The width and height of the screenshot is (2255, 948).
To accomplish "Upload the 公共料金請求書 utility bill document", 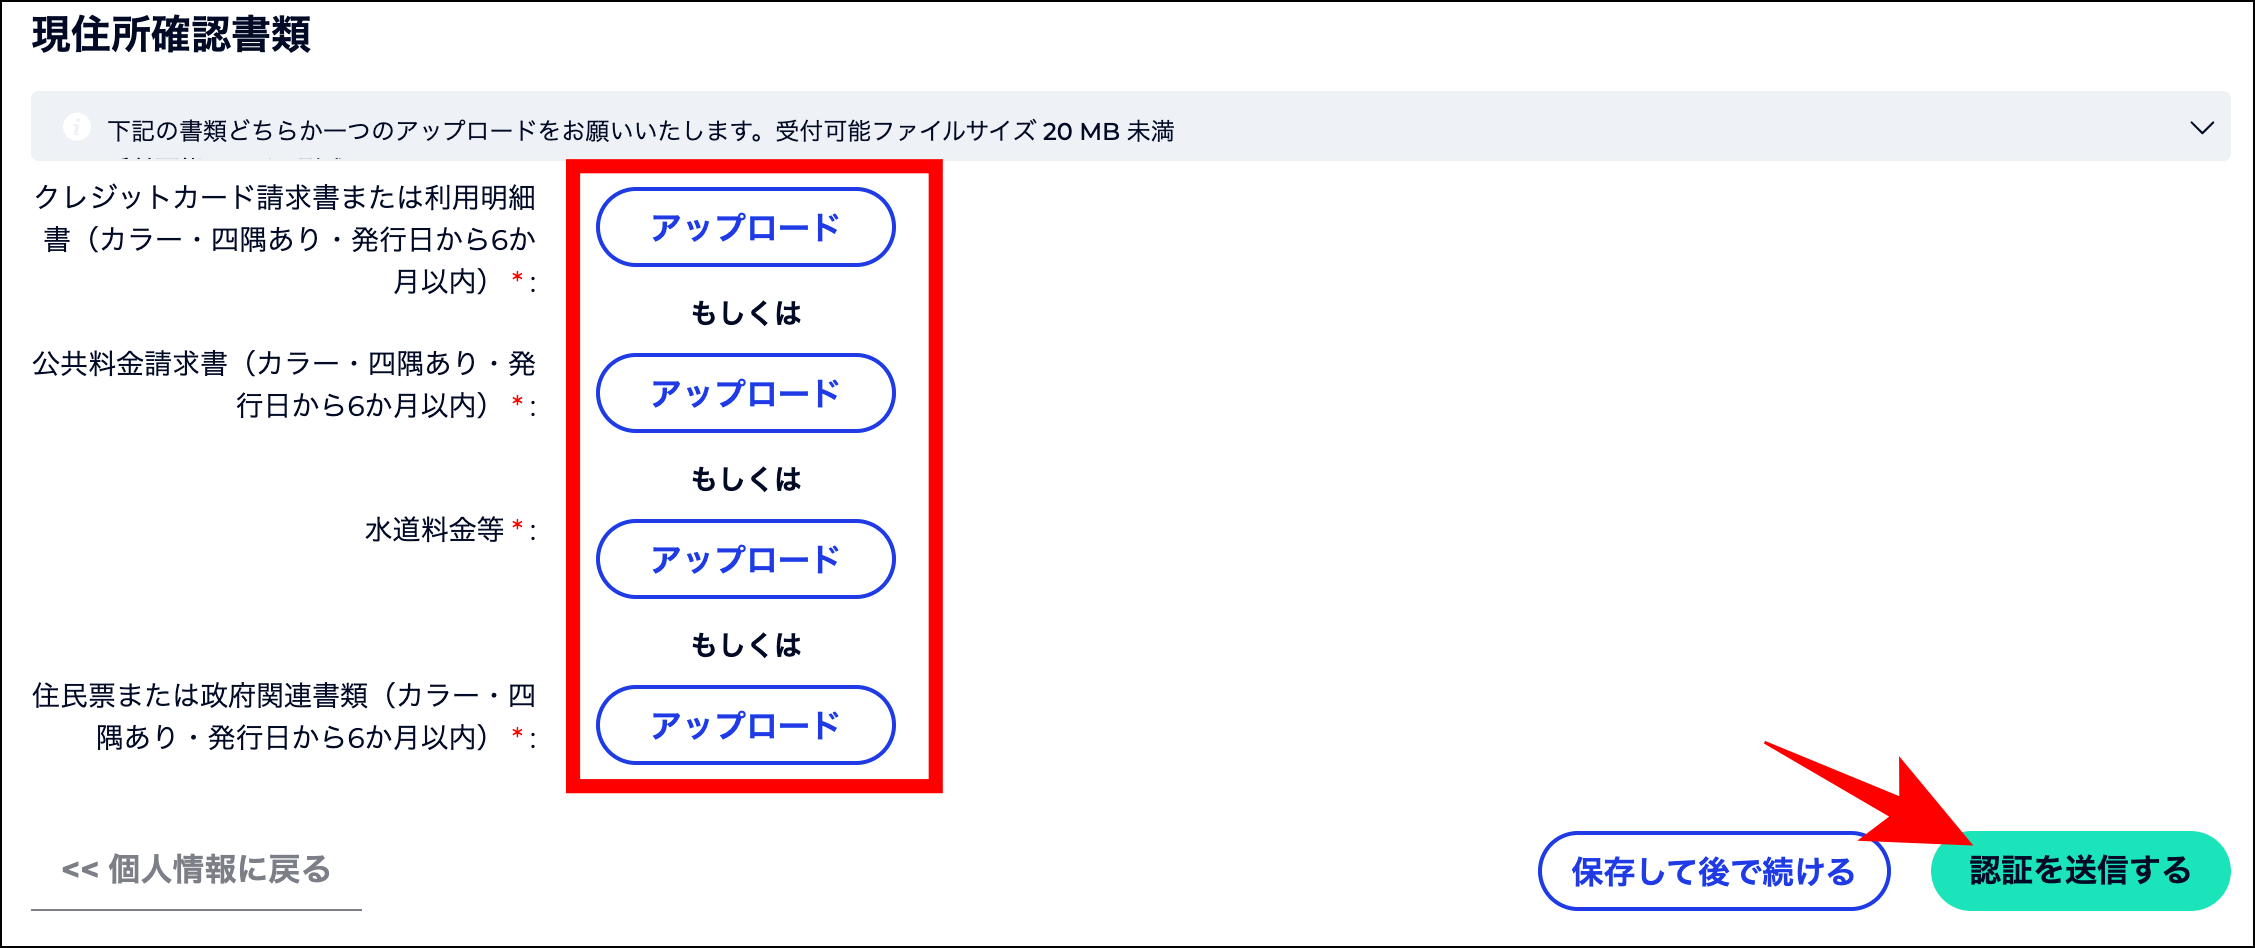I will (x=746, y=393).
